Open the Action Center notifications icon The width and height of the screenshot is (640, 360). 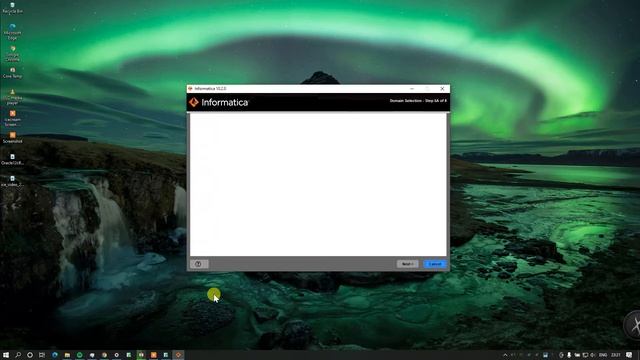click(629, 355)
